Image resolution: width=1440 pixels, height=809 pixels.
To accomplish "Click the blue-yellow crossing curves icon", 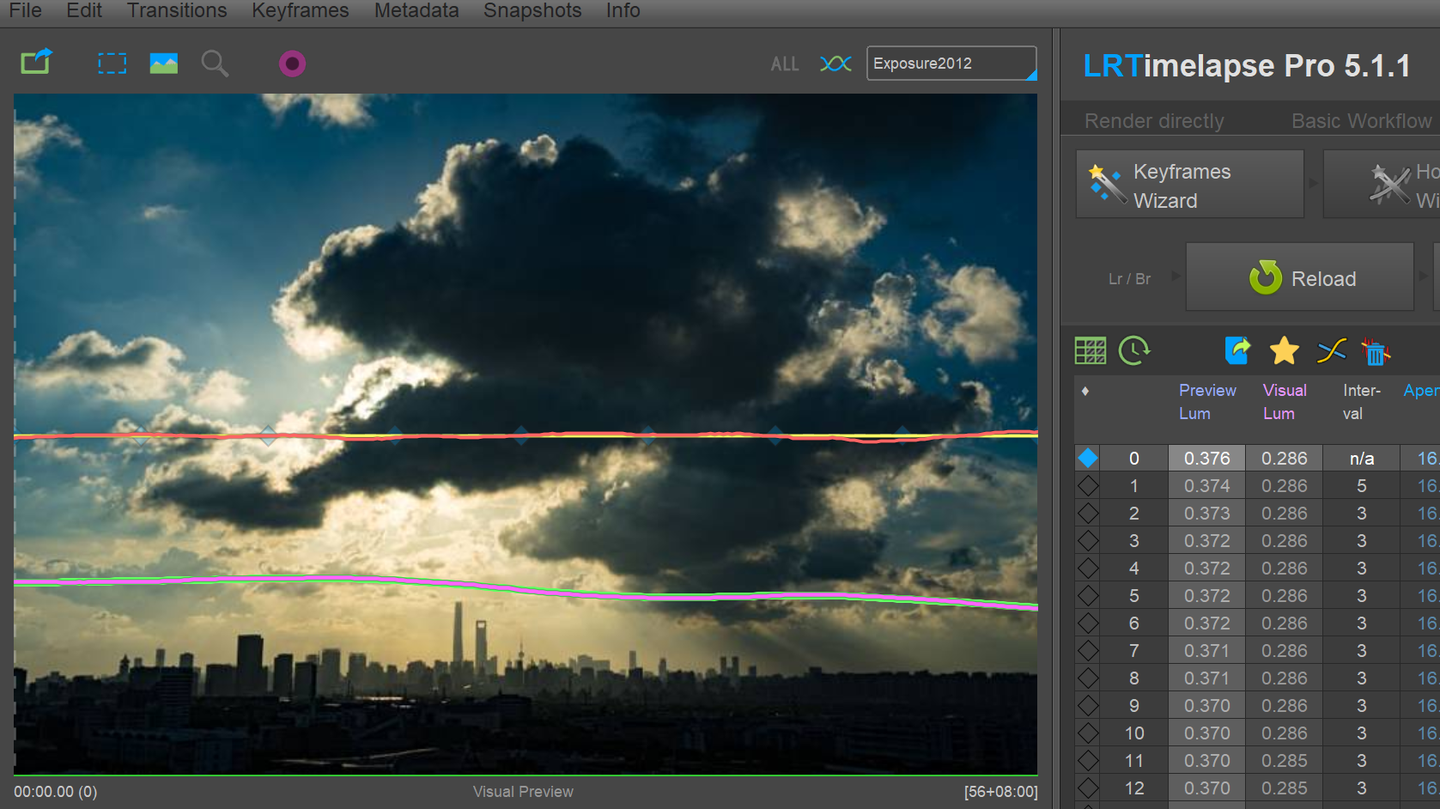I will click(x=1331, y=351).
